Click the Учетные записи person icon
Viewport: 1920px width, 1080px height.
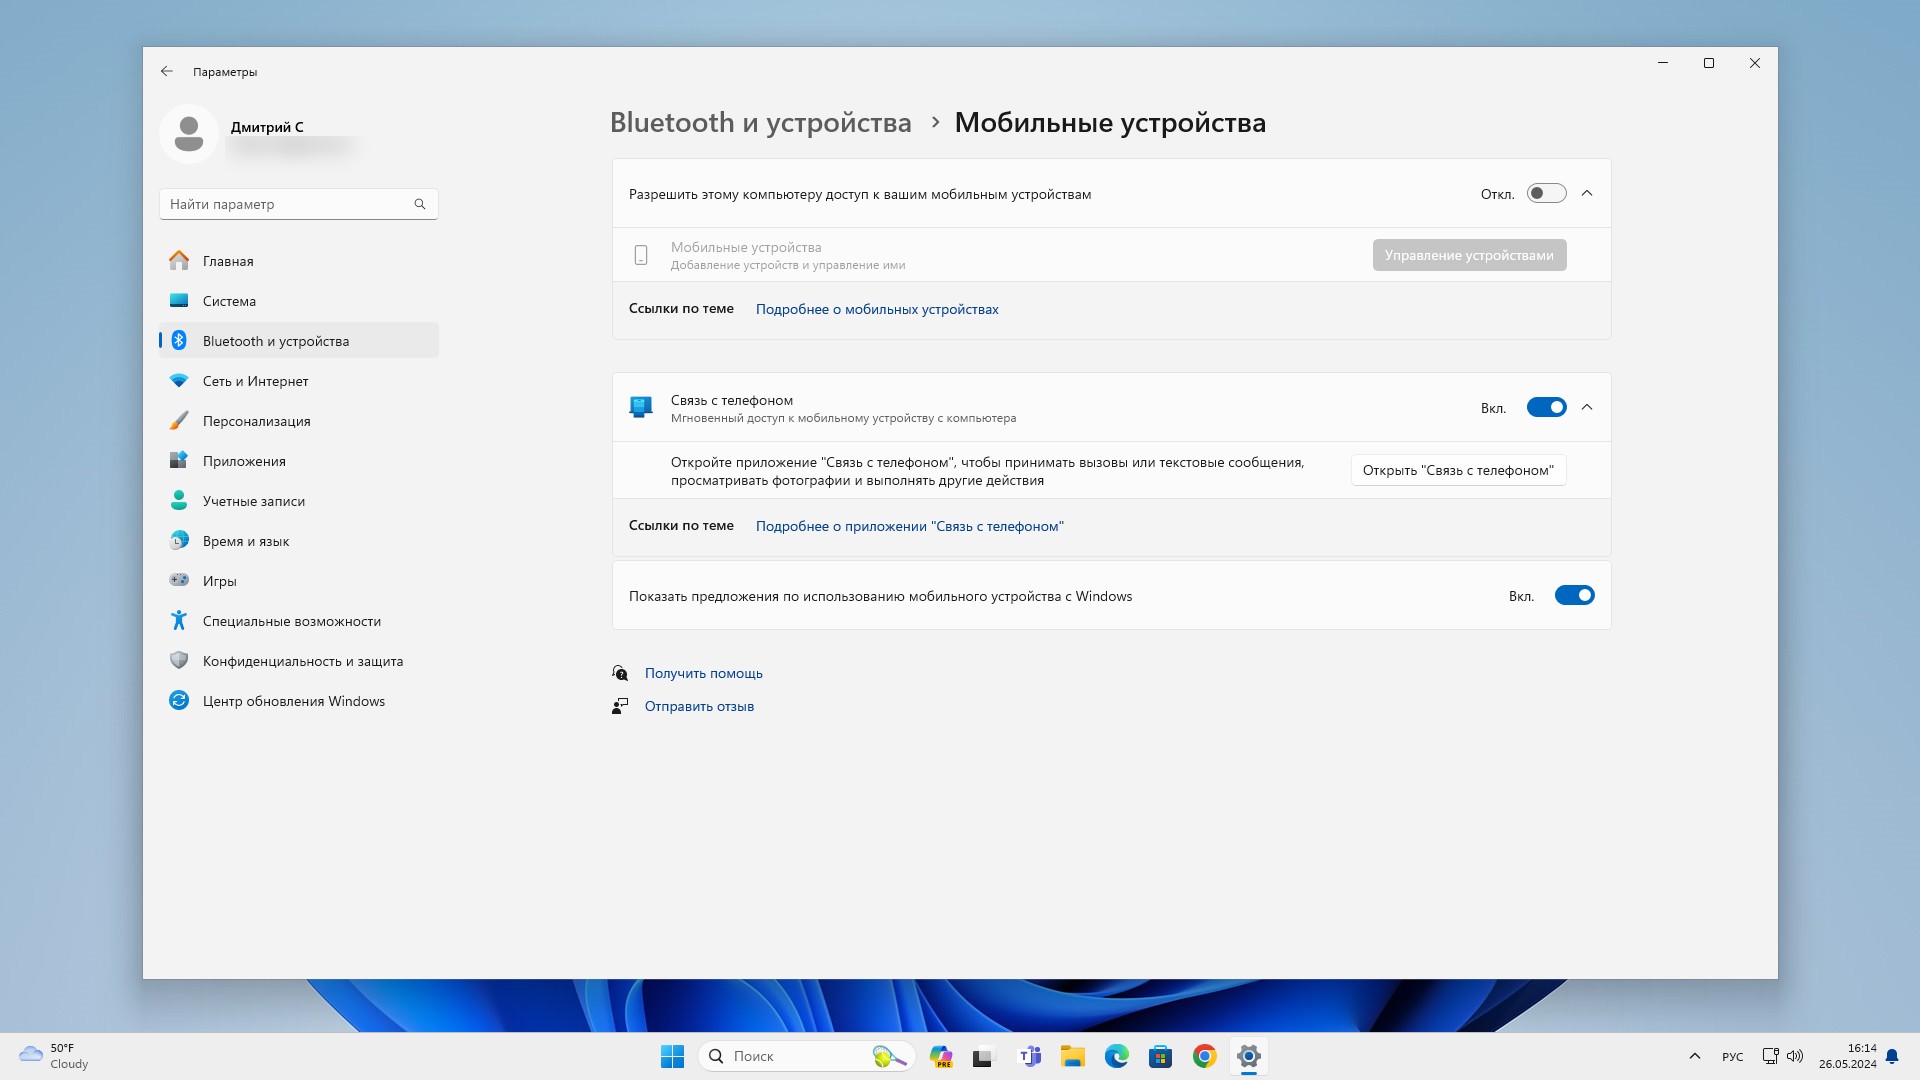click(179, 501)
